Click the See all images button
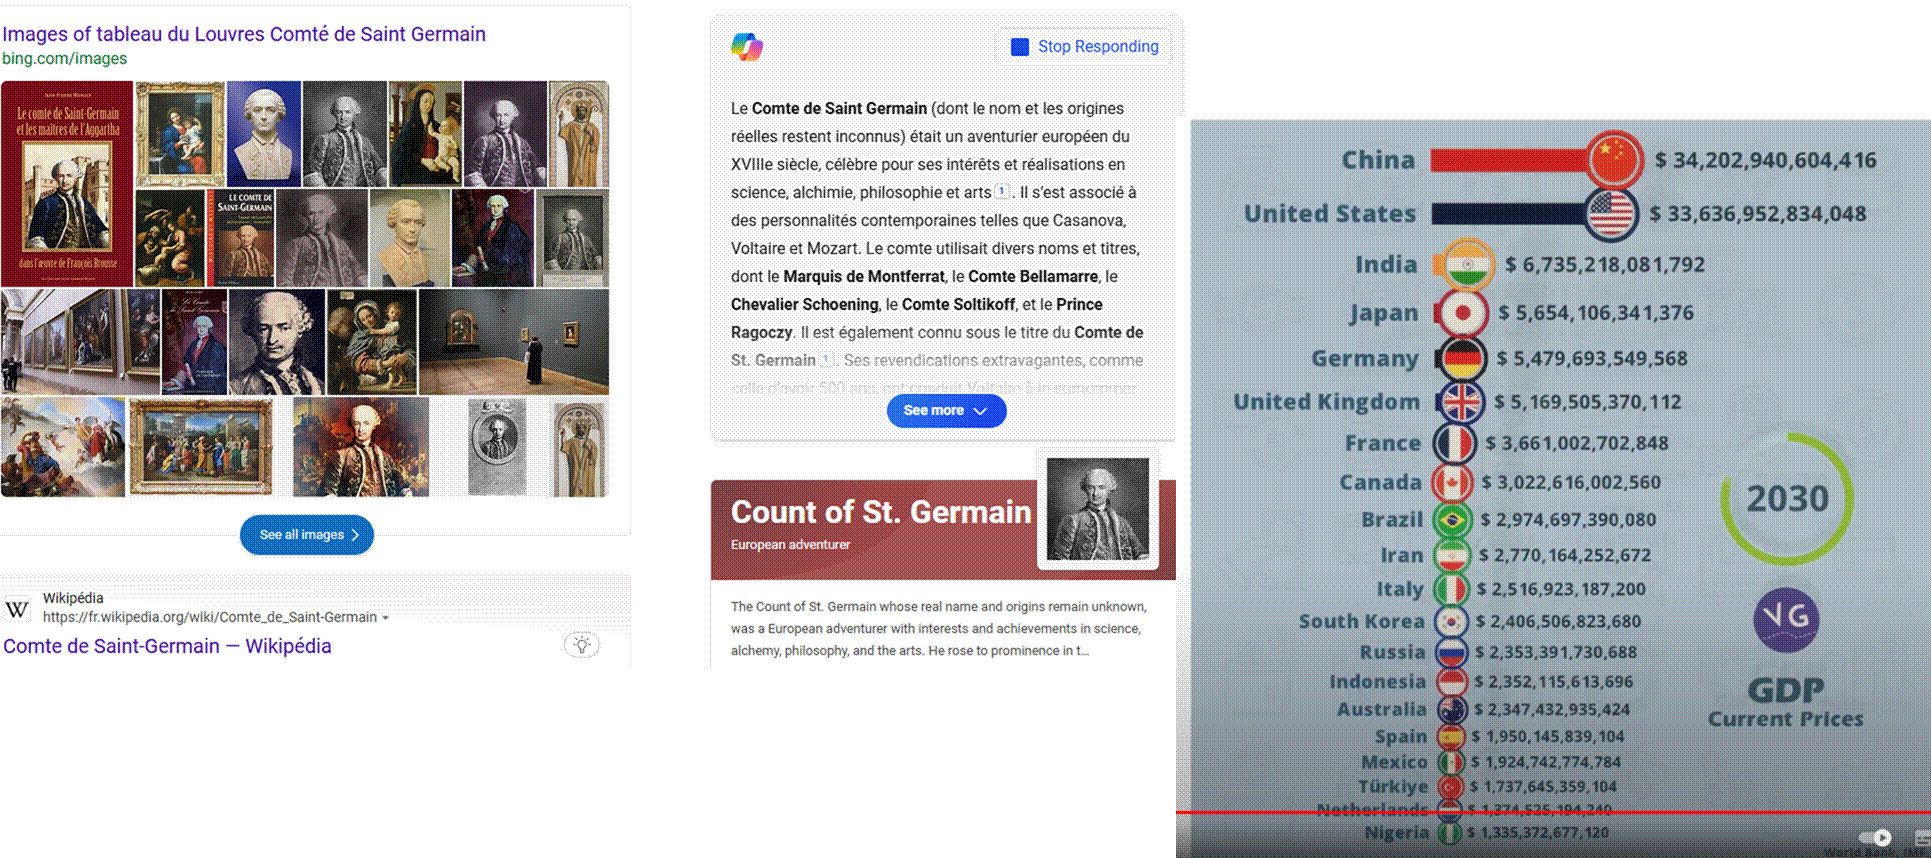 click(307, 535)
